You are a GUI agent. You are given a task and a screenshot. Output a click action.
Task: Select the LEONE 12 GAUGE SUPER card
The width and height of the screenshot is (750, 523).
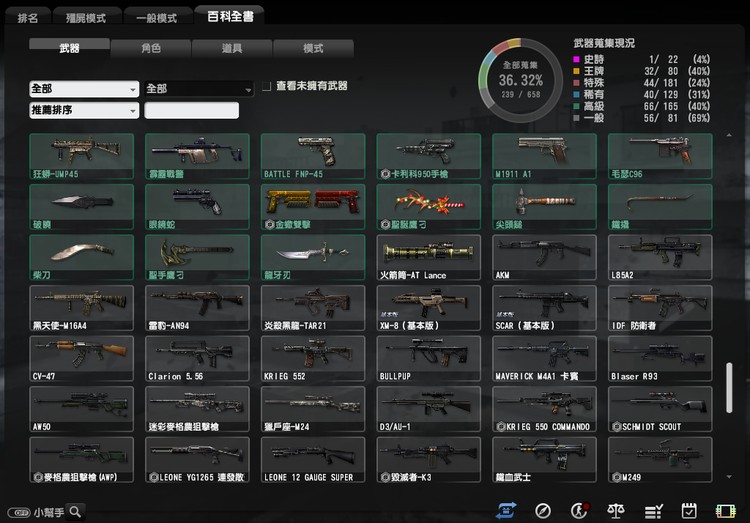click(313, 459)
